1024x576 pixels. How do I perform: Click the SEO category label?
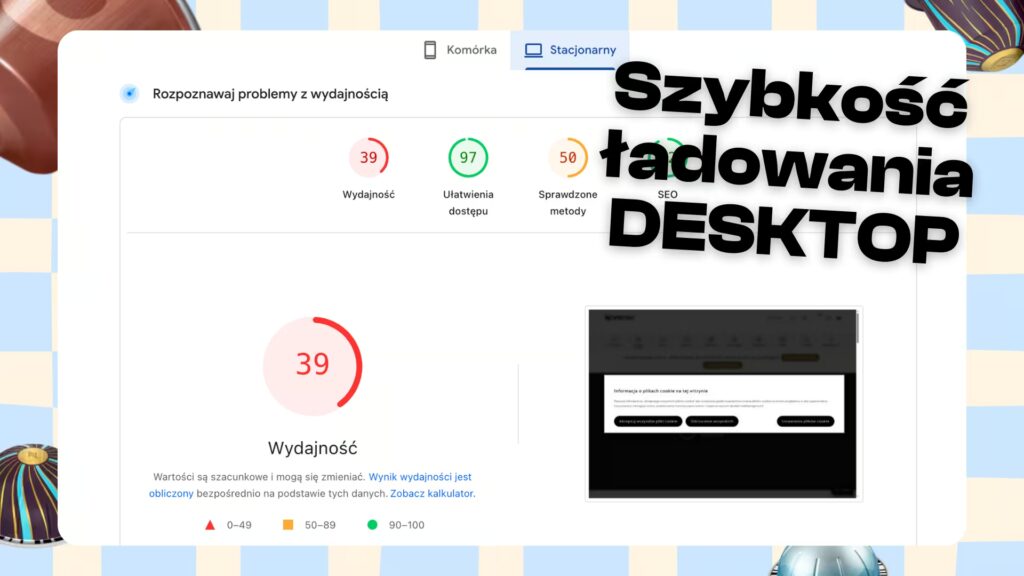pos(667,195)
